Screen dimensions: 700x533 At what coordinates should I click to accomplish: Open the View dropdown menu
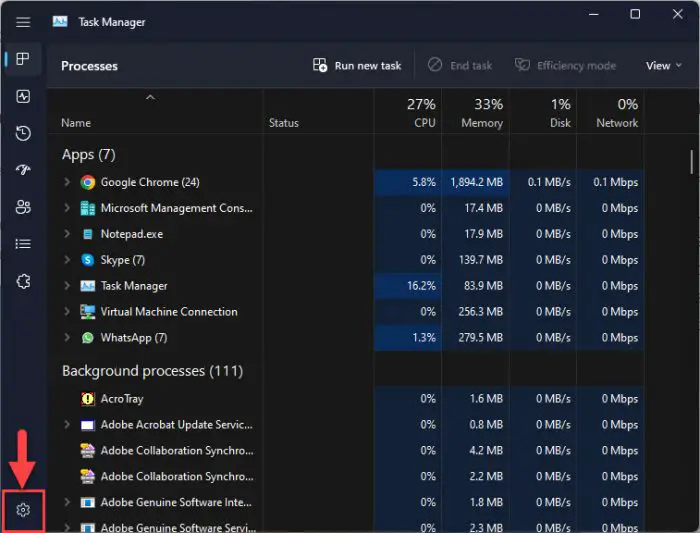663,66
